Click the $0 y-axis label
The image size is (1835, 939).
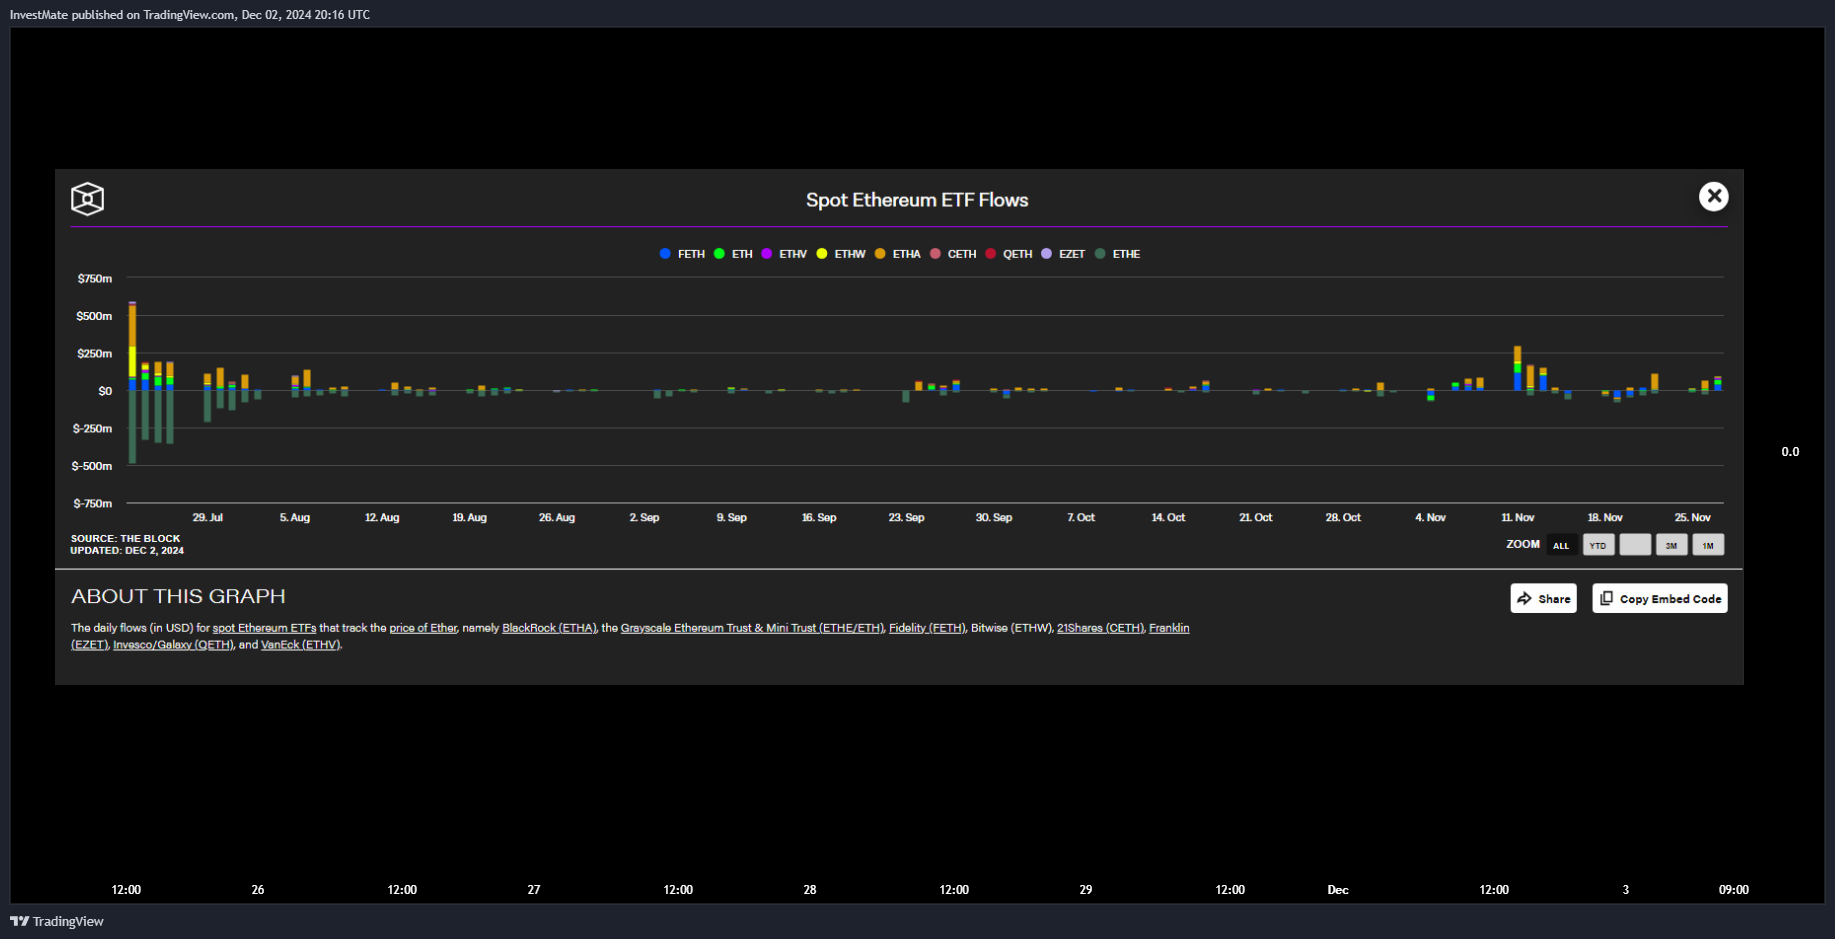click(105, 391)
